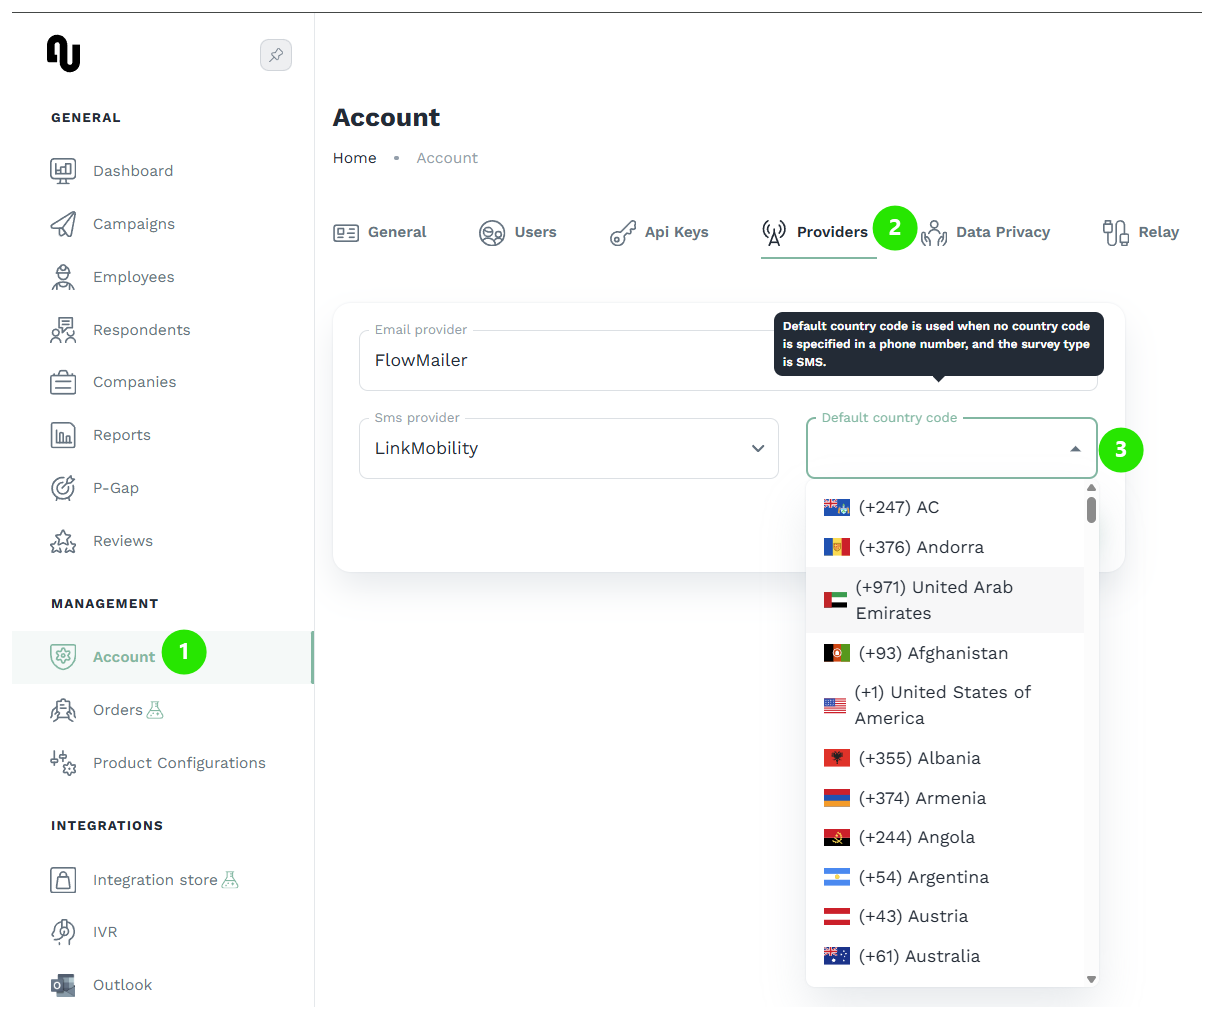Image resolution: width=1211 pixels, height=1016 pixels.
Task: Click the Respondents icon
Action: coord(62,329)
